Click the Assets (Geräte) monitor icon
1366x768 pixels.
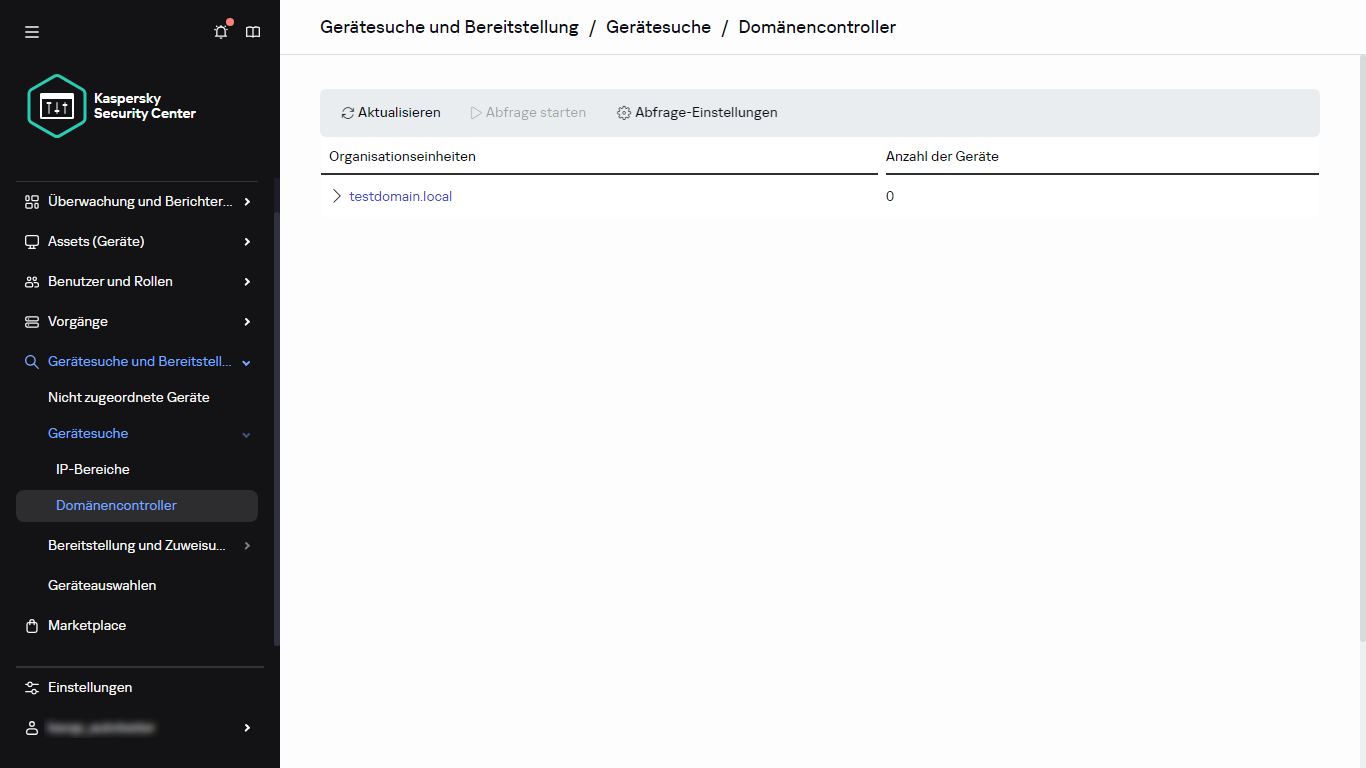click(31, 241)
